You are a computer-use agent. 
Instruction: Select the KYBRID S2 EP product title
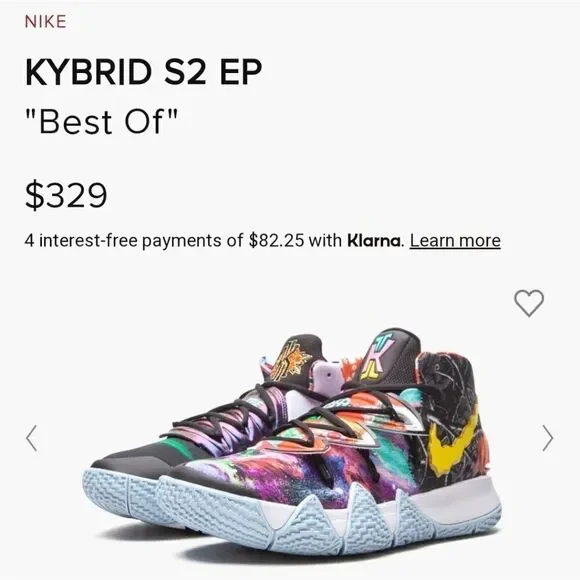point(144,72)
